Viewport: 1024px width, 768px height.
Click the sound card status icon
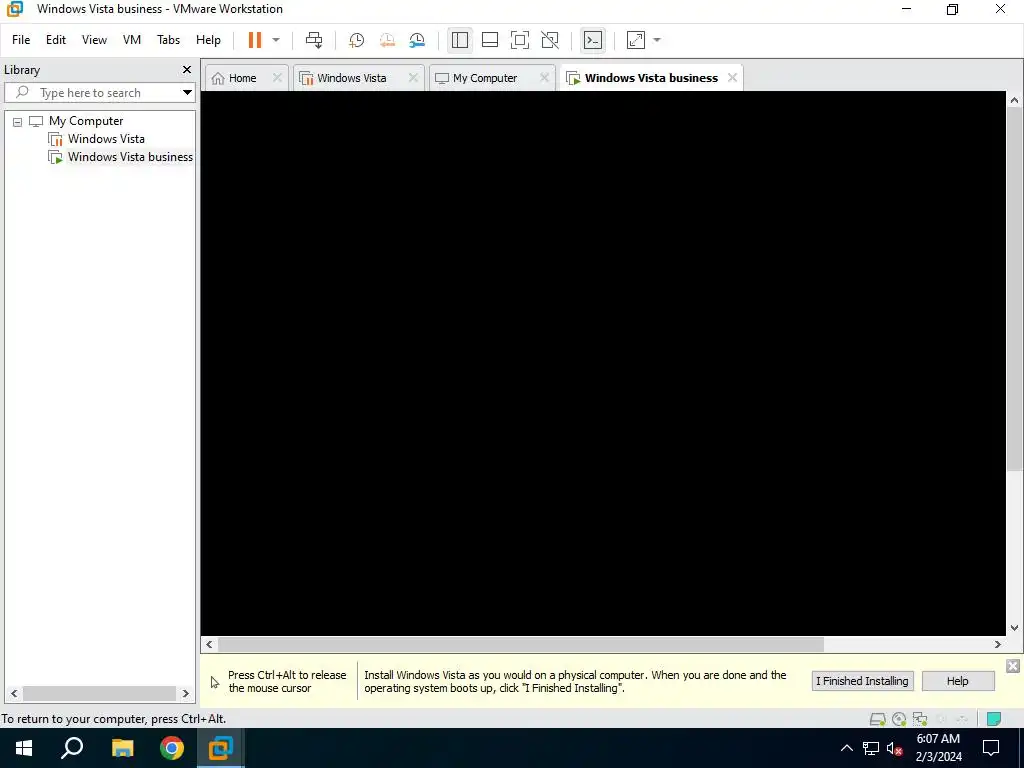(941, 719)
